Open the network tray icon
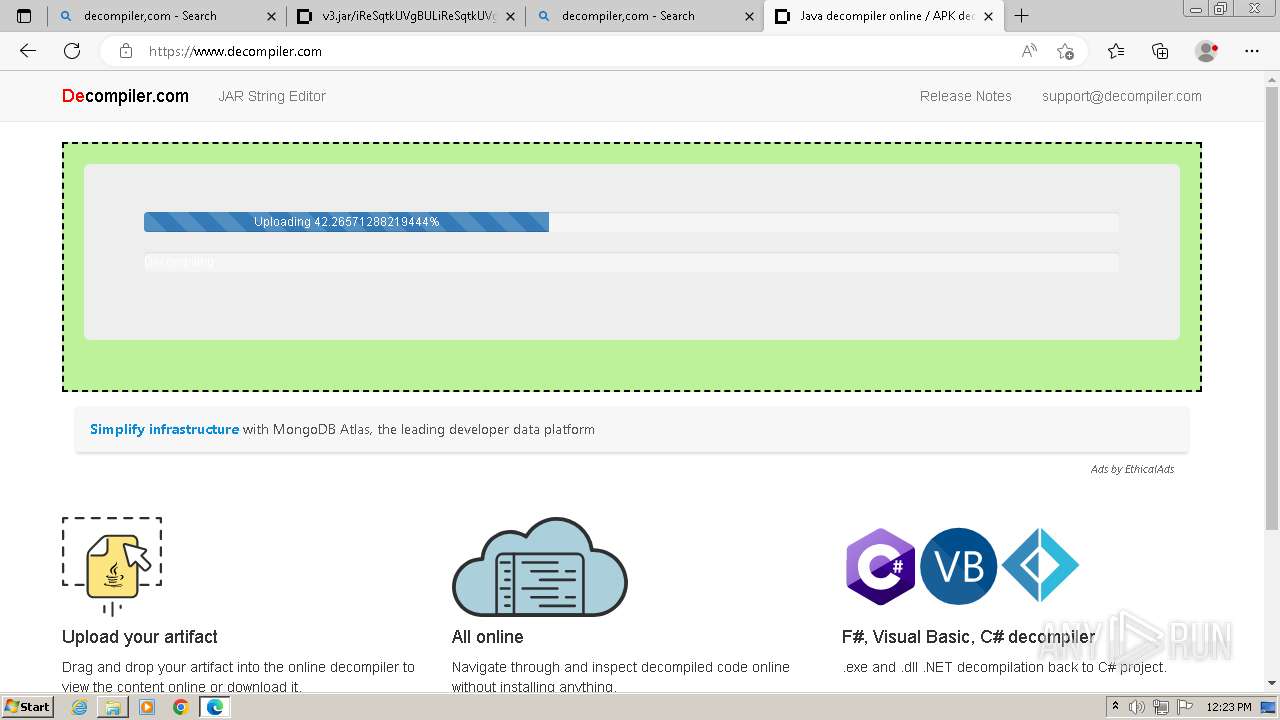Image resolution: width=1280 pixels, height=720 pixels. (x=1161, y=707)
